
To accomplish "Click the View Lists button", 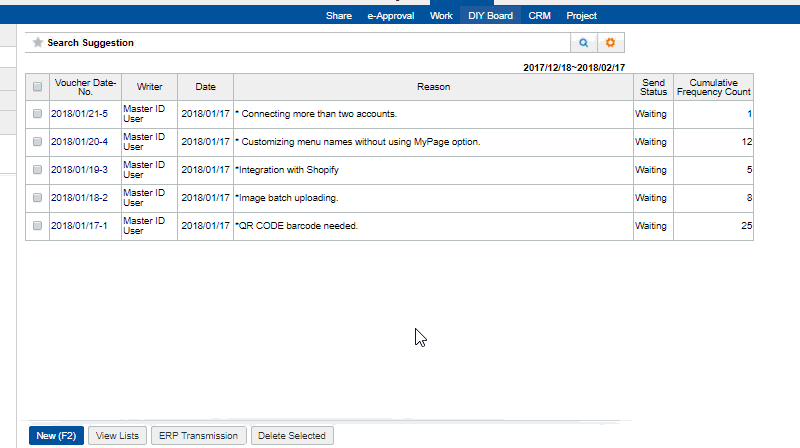I will pyautogui.click(x=117, y=436).
